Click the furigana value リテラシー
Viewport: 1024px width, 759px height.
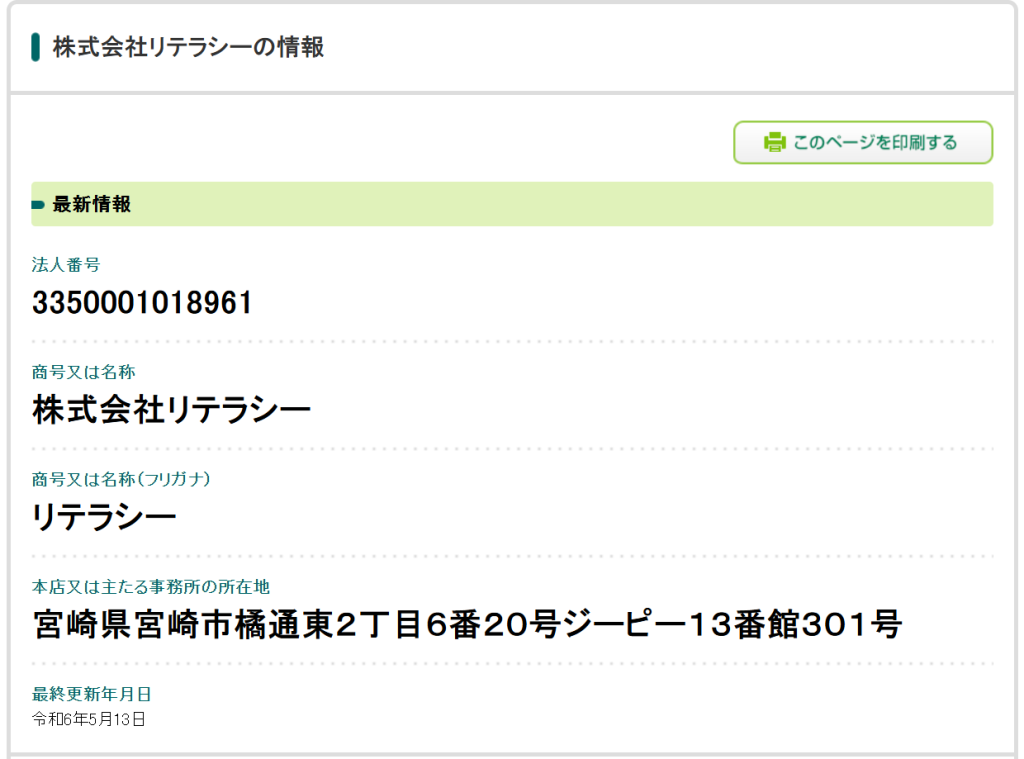pyautogui.click(x=104, y=517)
